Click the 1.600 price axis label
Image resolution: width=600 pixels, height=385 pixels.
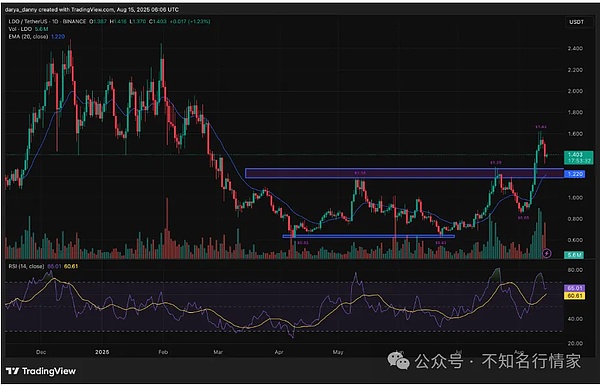(x=576, y=134)
